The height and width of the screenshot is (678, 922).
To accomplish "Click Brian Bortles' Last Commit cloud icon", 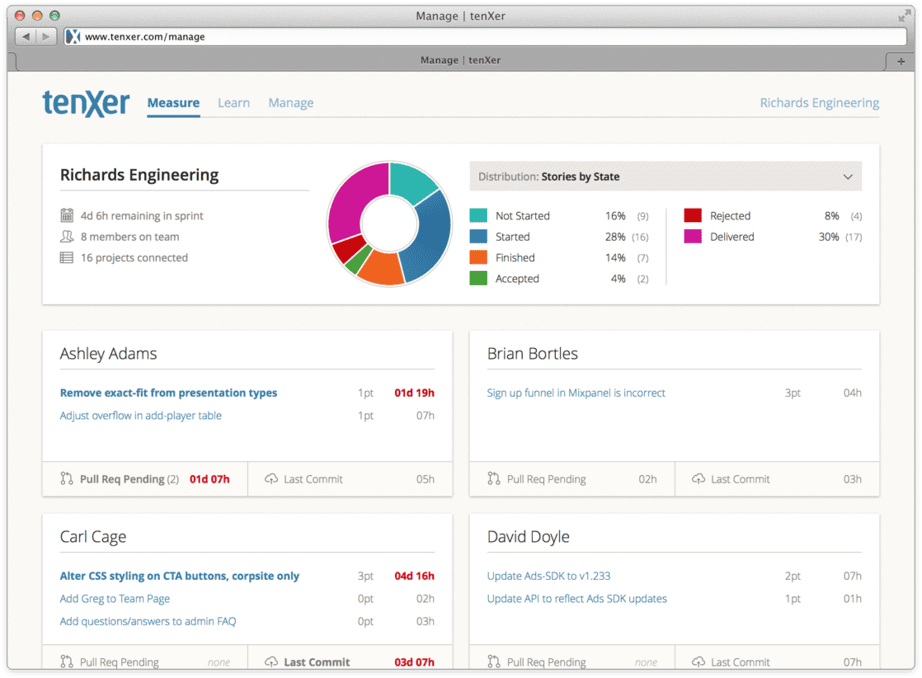I will (x=698, y=479).
